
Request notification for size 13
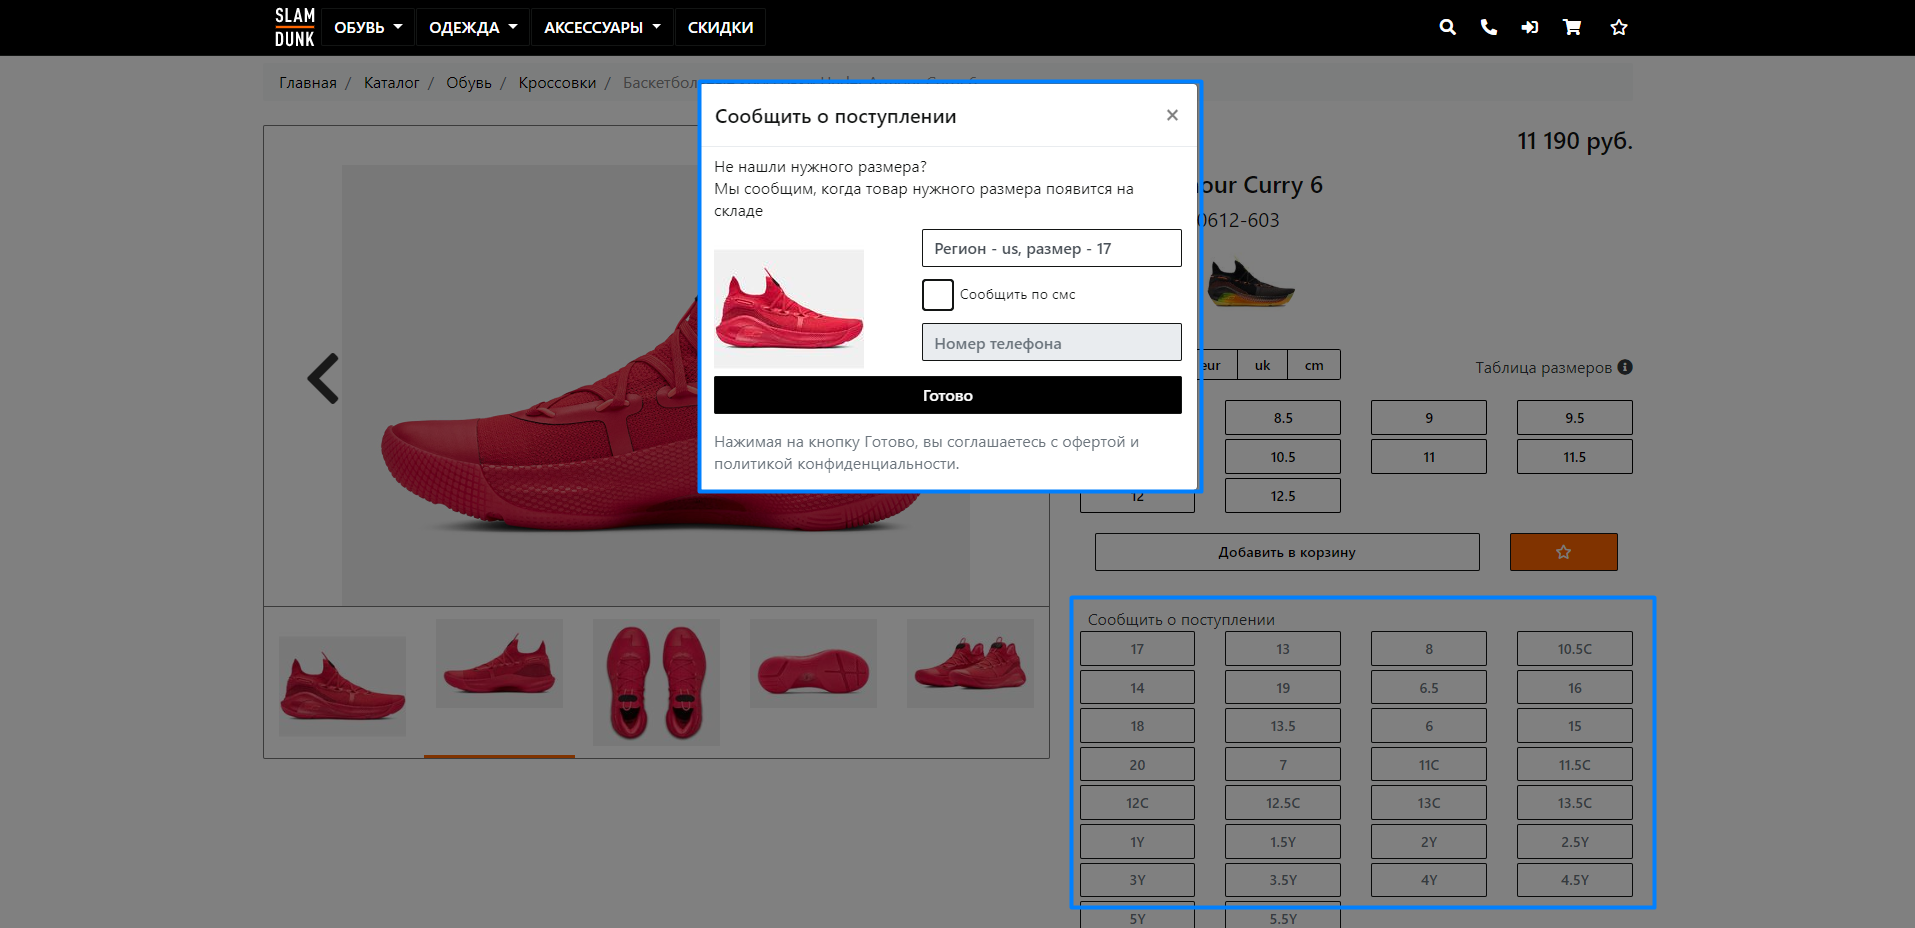(x=1283, y=649)
